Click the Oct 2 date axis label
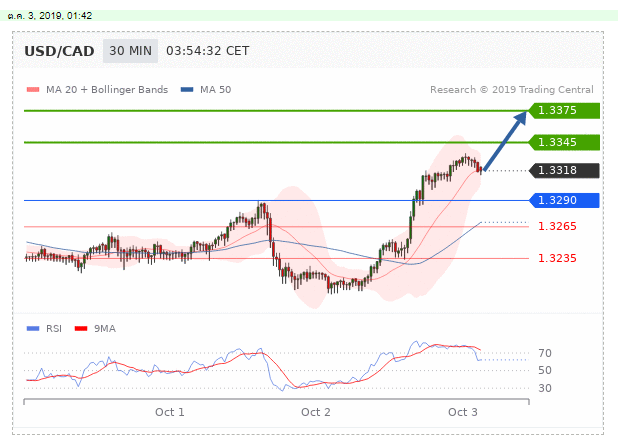 pos(316,412)
